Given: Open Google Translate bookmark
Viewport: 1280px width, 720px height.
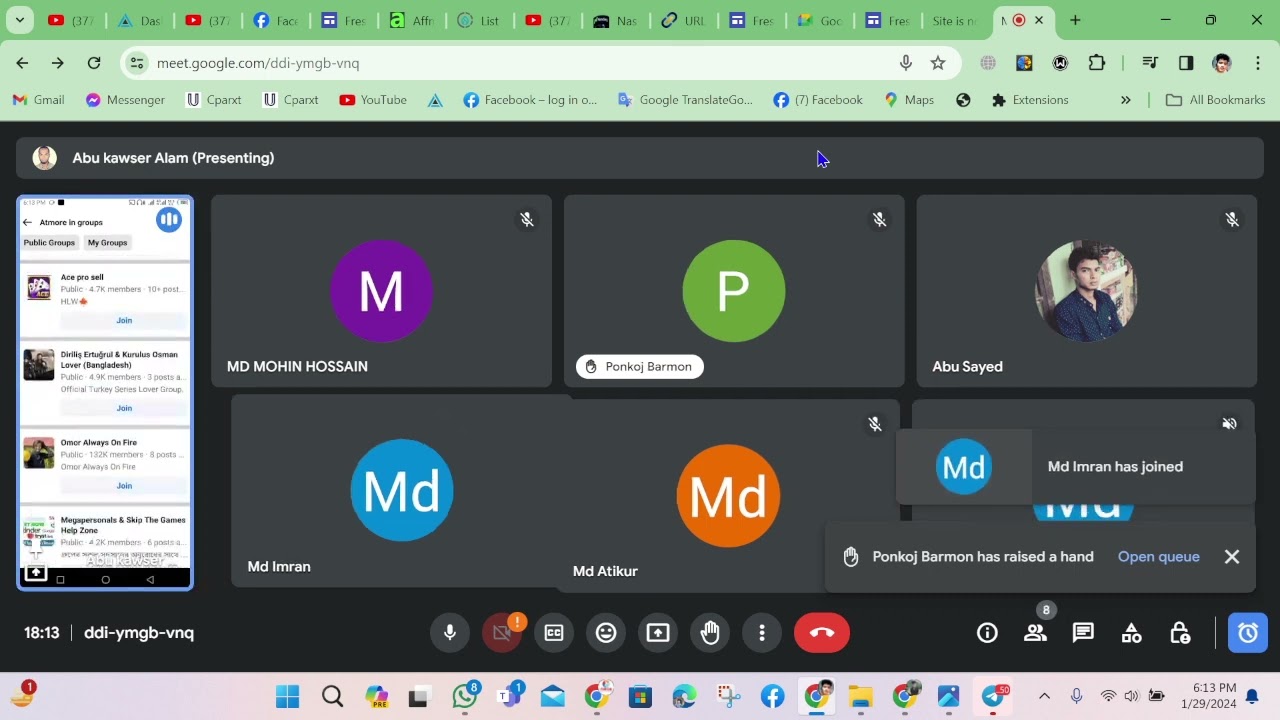Looking at the screenshot, I should point(685,100).
